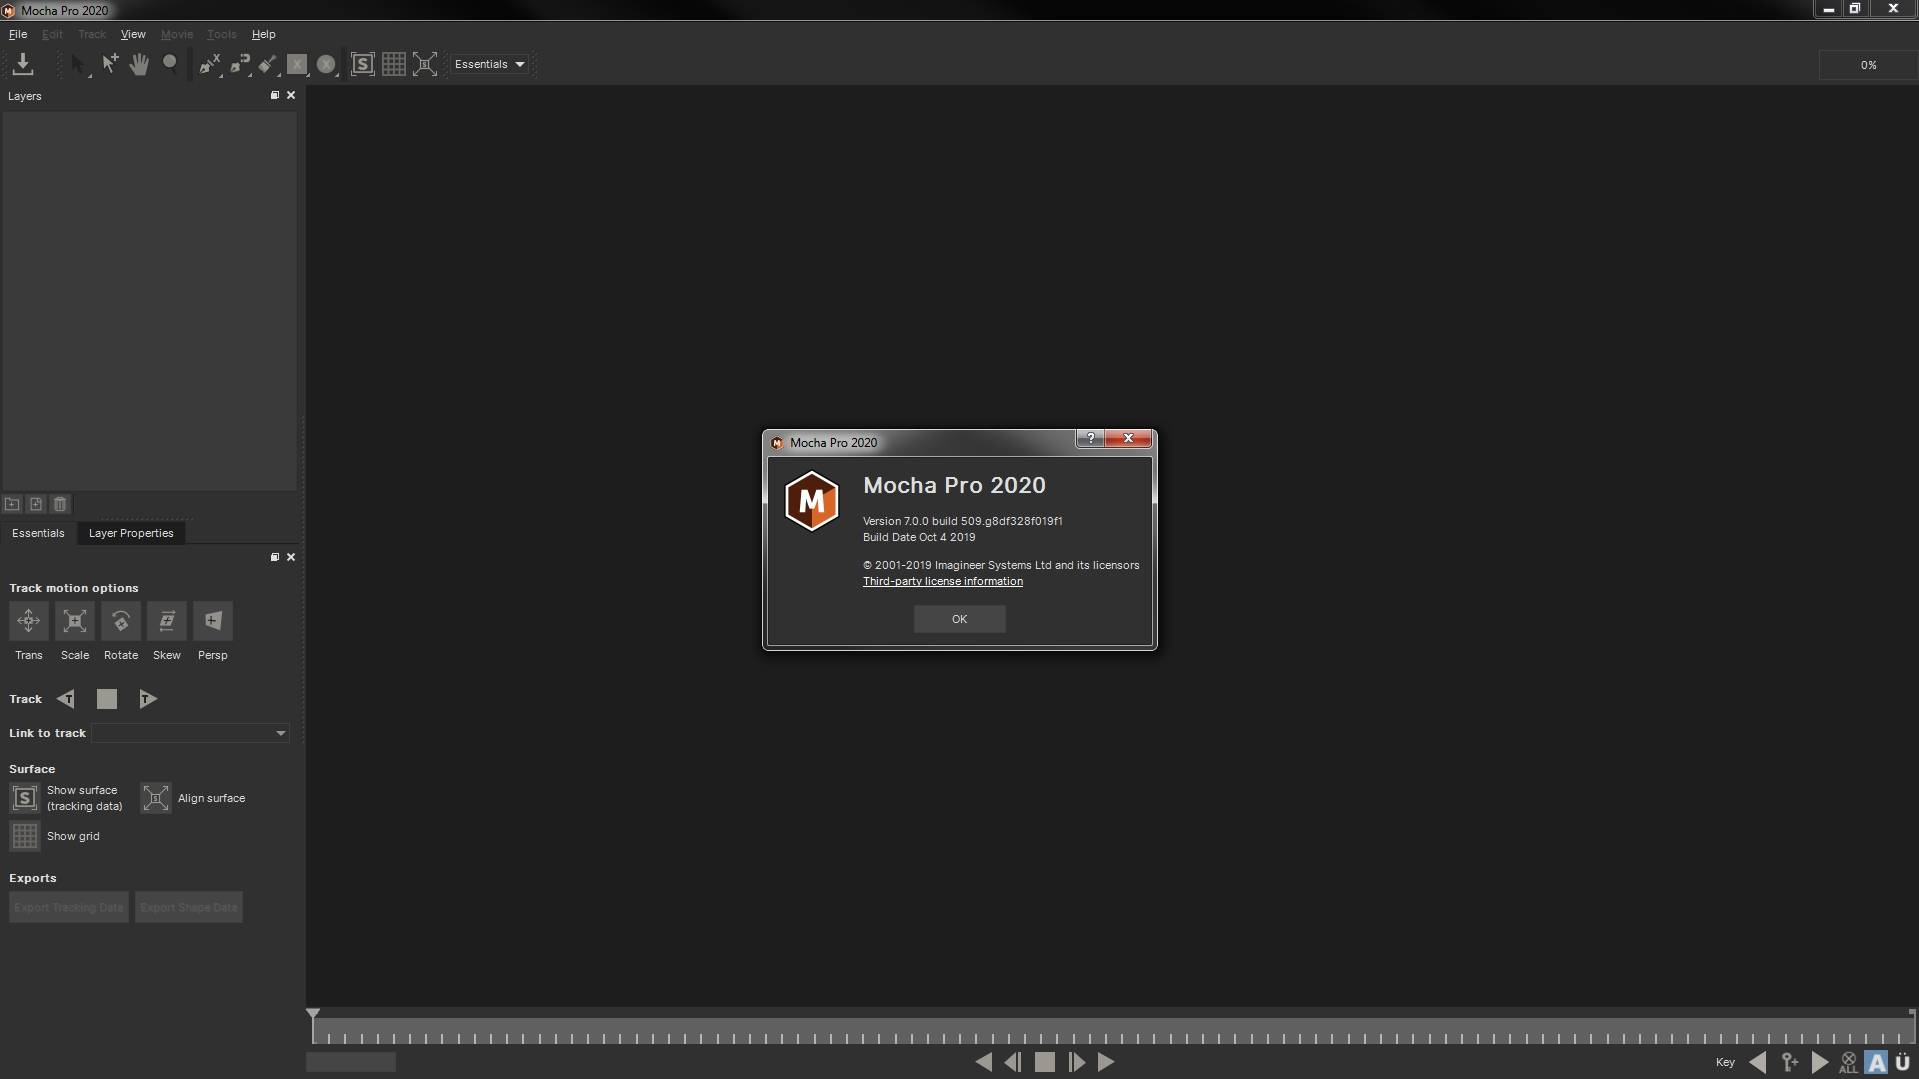The image size is (1919, 1079).
Task: Click the duplicate layer icon
Action: [36, 504]
